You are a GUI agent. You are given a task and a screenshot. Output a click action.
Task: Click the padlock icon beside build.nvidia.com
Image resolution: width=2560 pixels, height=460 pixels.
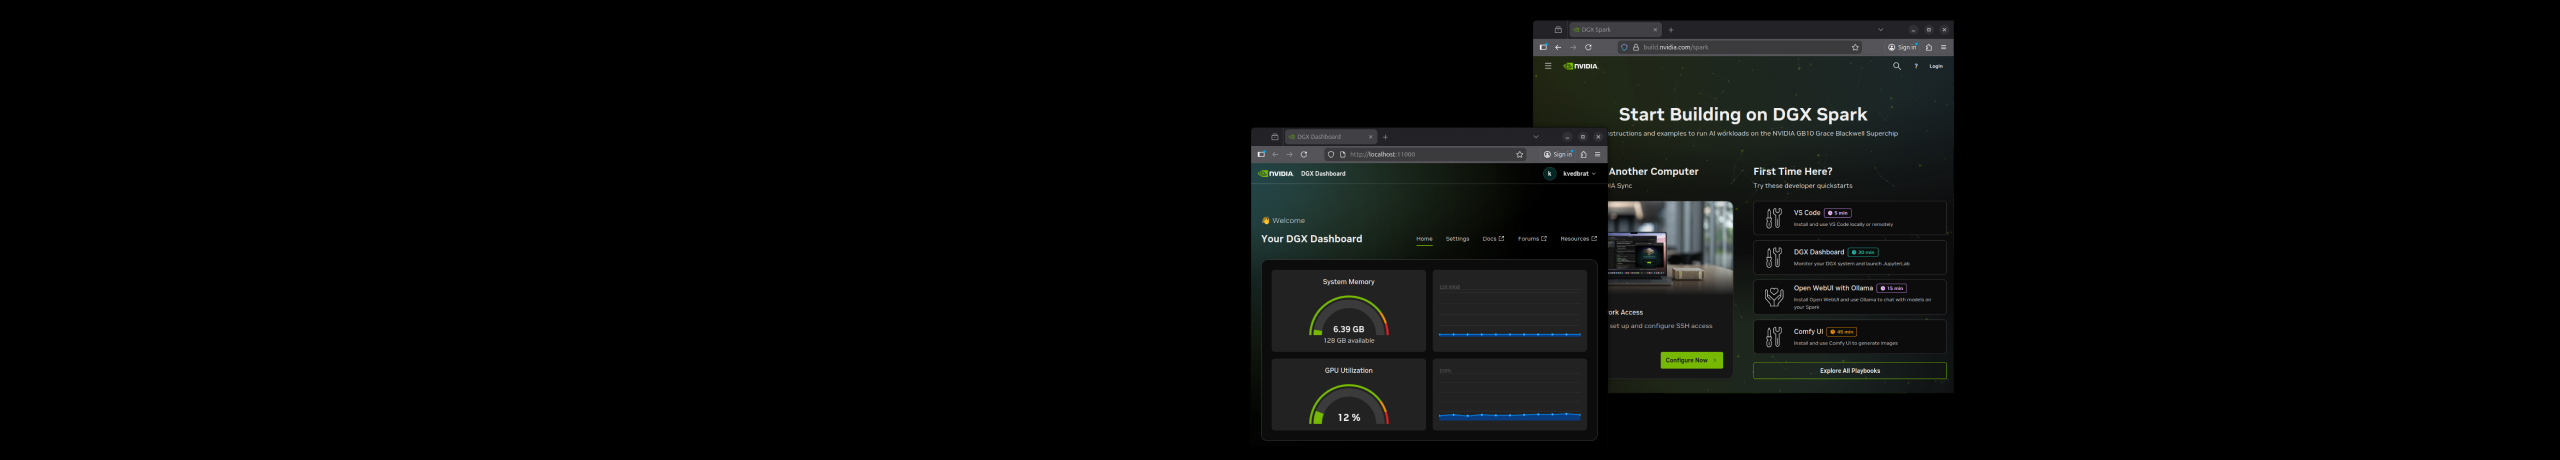(x=1636, y=47)
